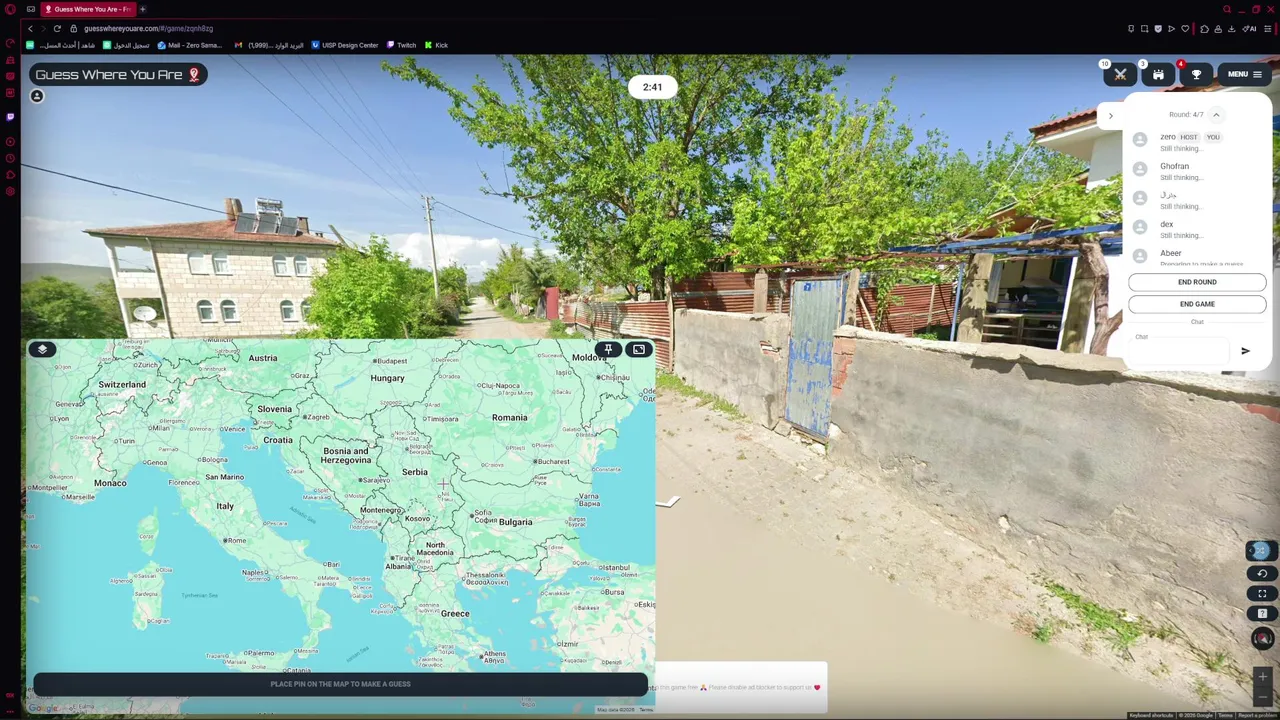1280x720 pixels.
Task: Send the chat message arrow
Action: pos(1245,351)
